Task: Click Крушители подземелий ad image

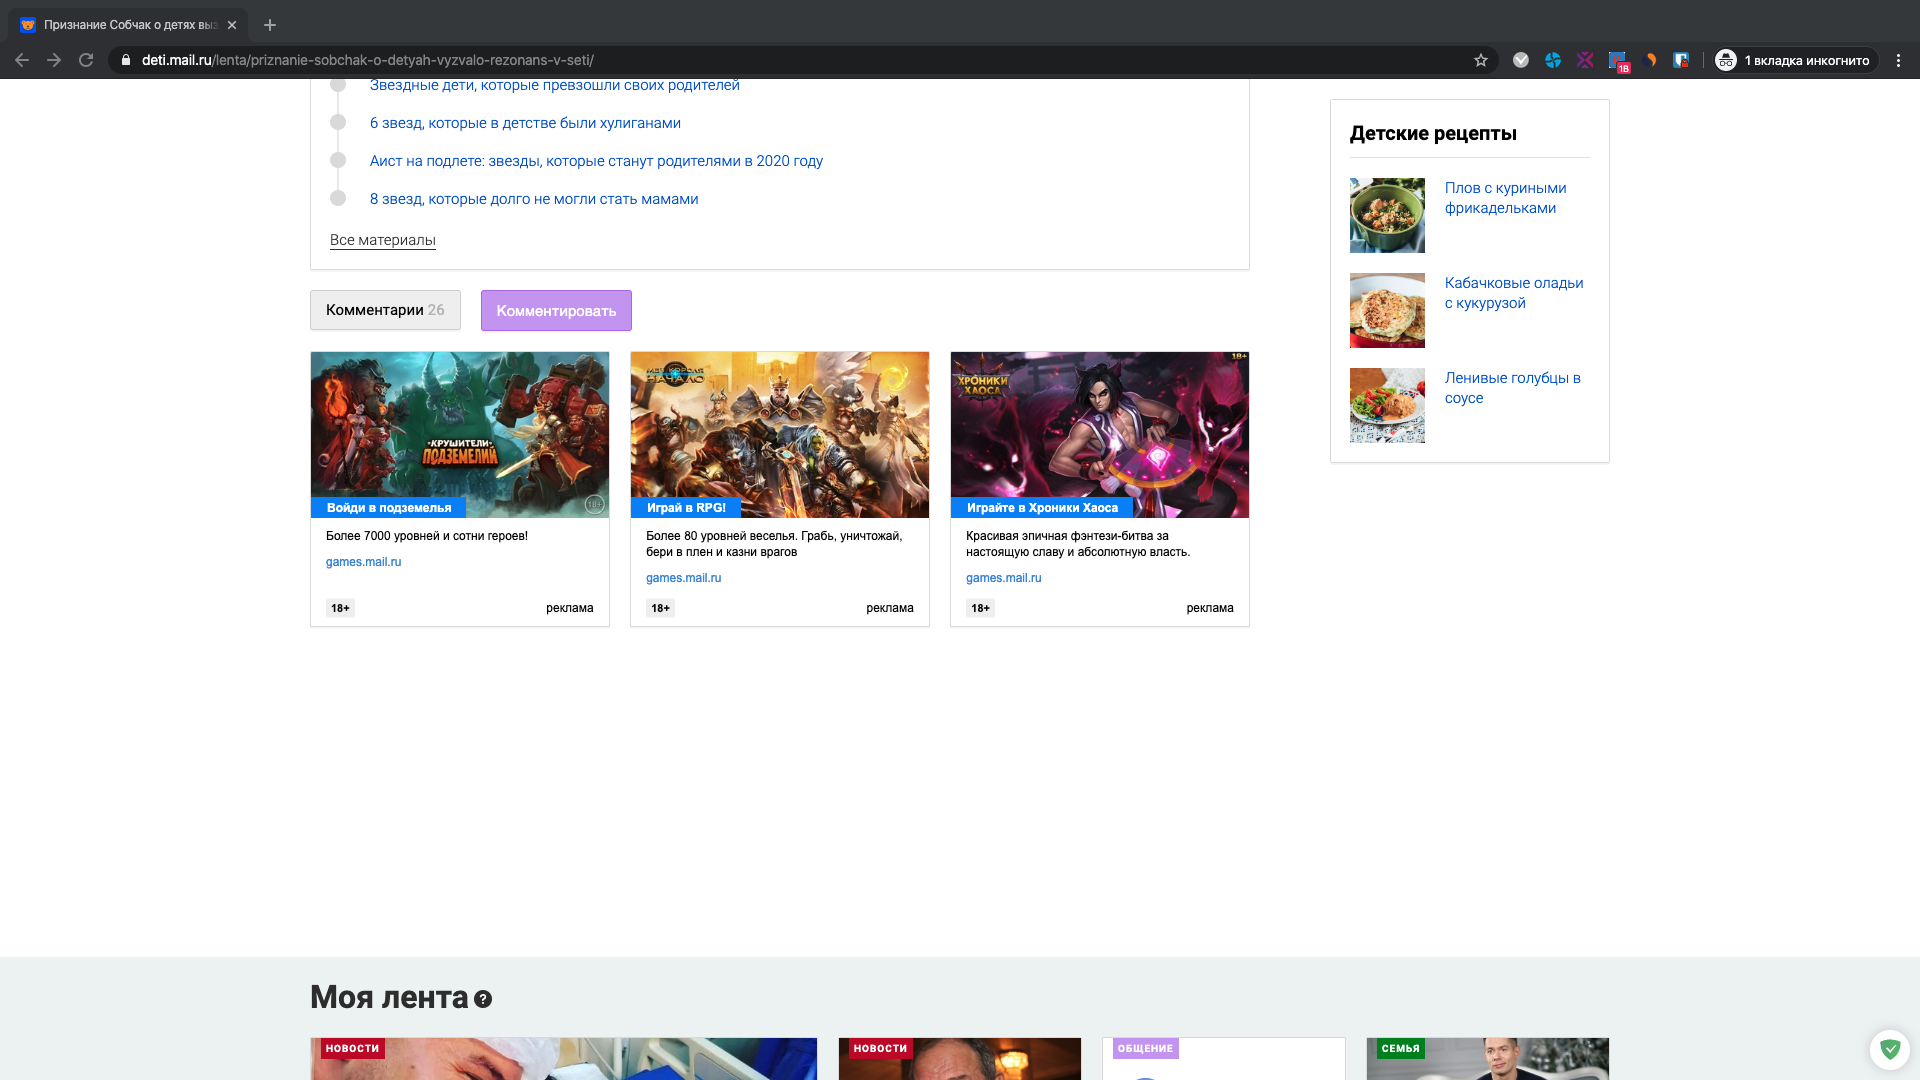Action: pos(459,430)
